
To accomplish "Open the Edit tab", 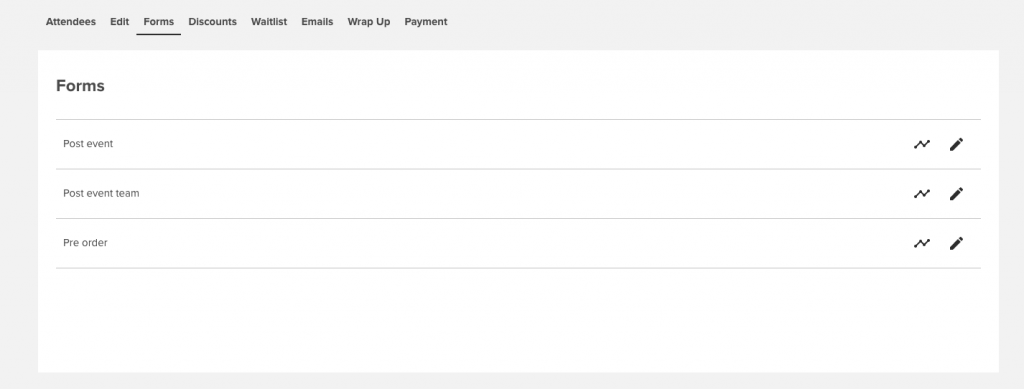I will click(120, 22).
